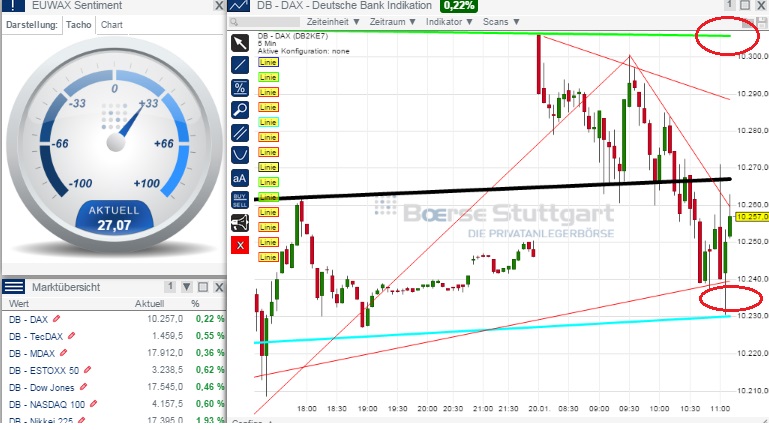Click pencil icon next to DB - MDAX

click(x=63, y=353)
